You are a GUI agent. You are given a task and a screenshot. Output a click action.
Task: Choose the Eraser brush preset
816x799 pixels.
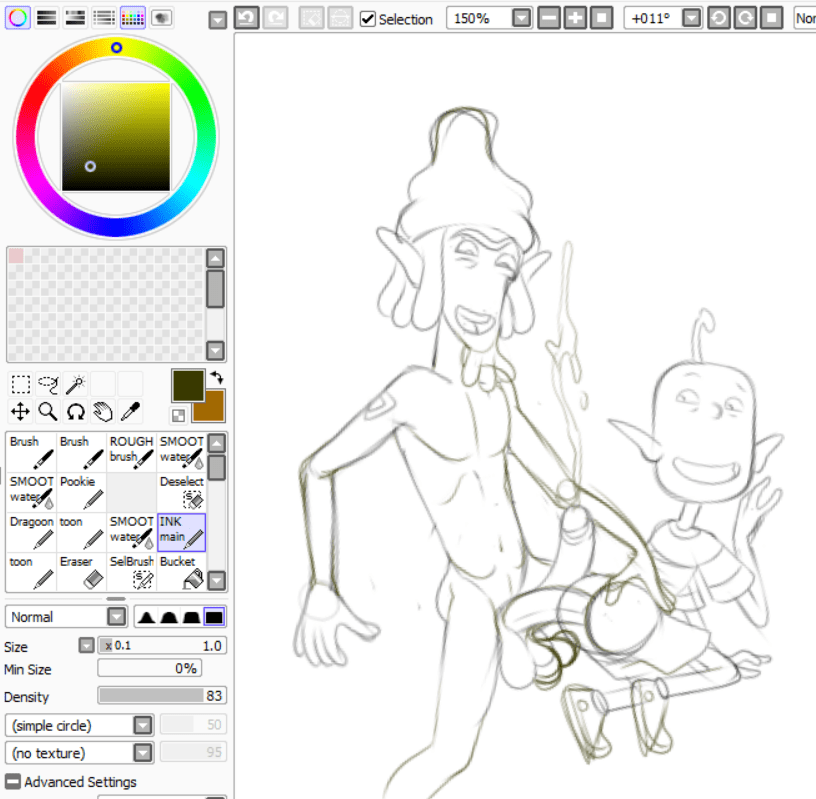coord(82,572)
